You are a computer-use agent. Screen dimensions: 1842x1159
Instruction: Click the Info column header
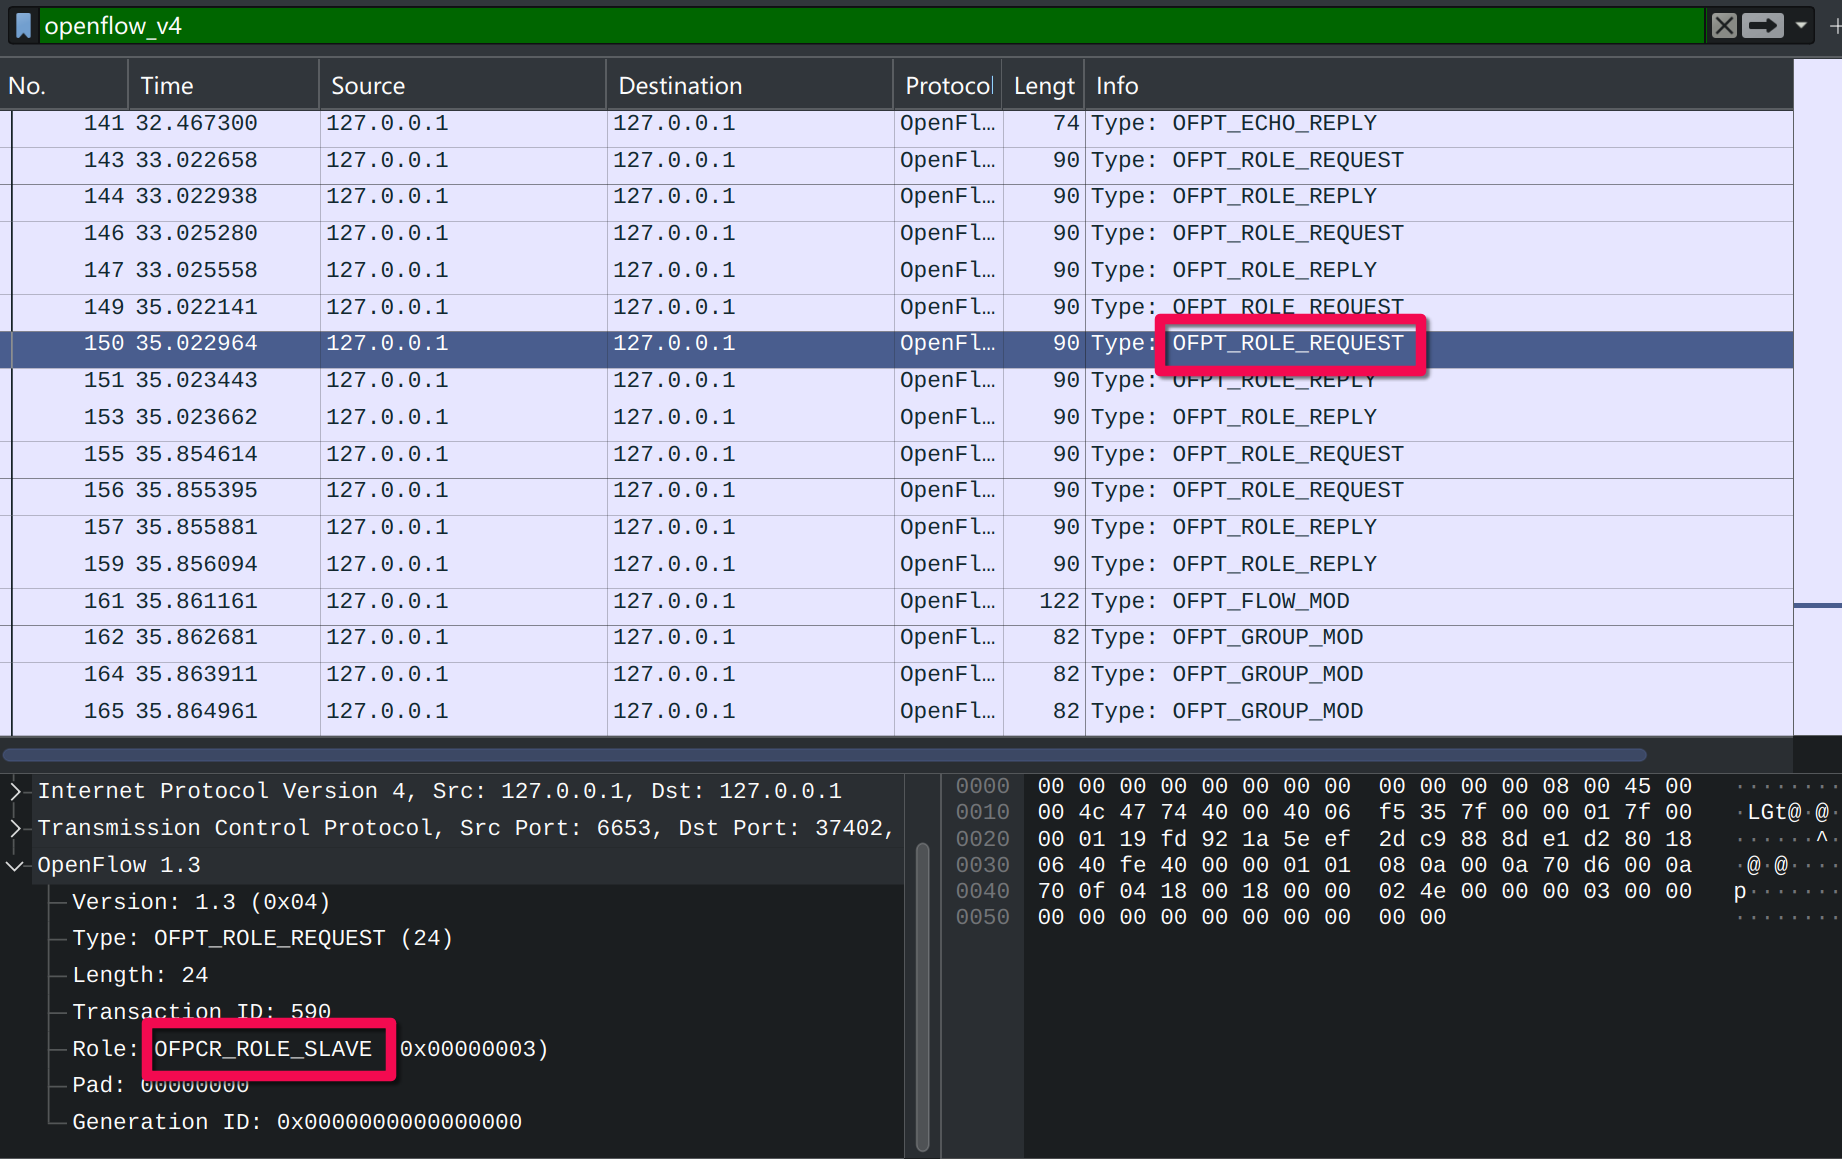point(1400,86)
